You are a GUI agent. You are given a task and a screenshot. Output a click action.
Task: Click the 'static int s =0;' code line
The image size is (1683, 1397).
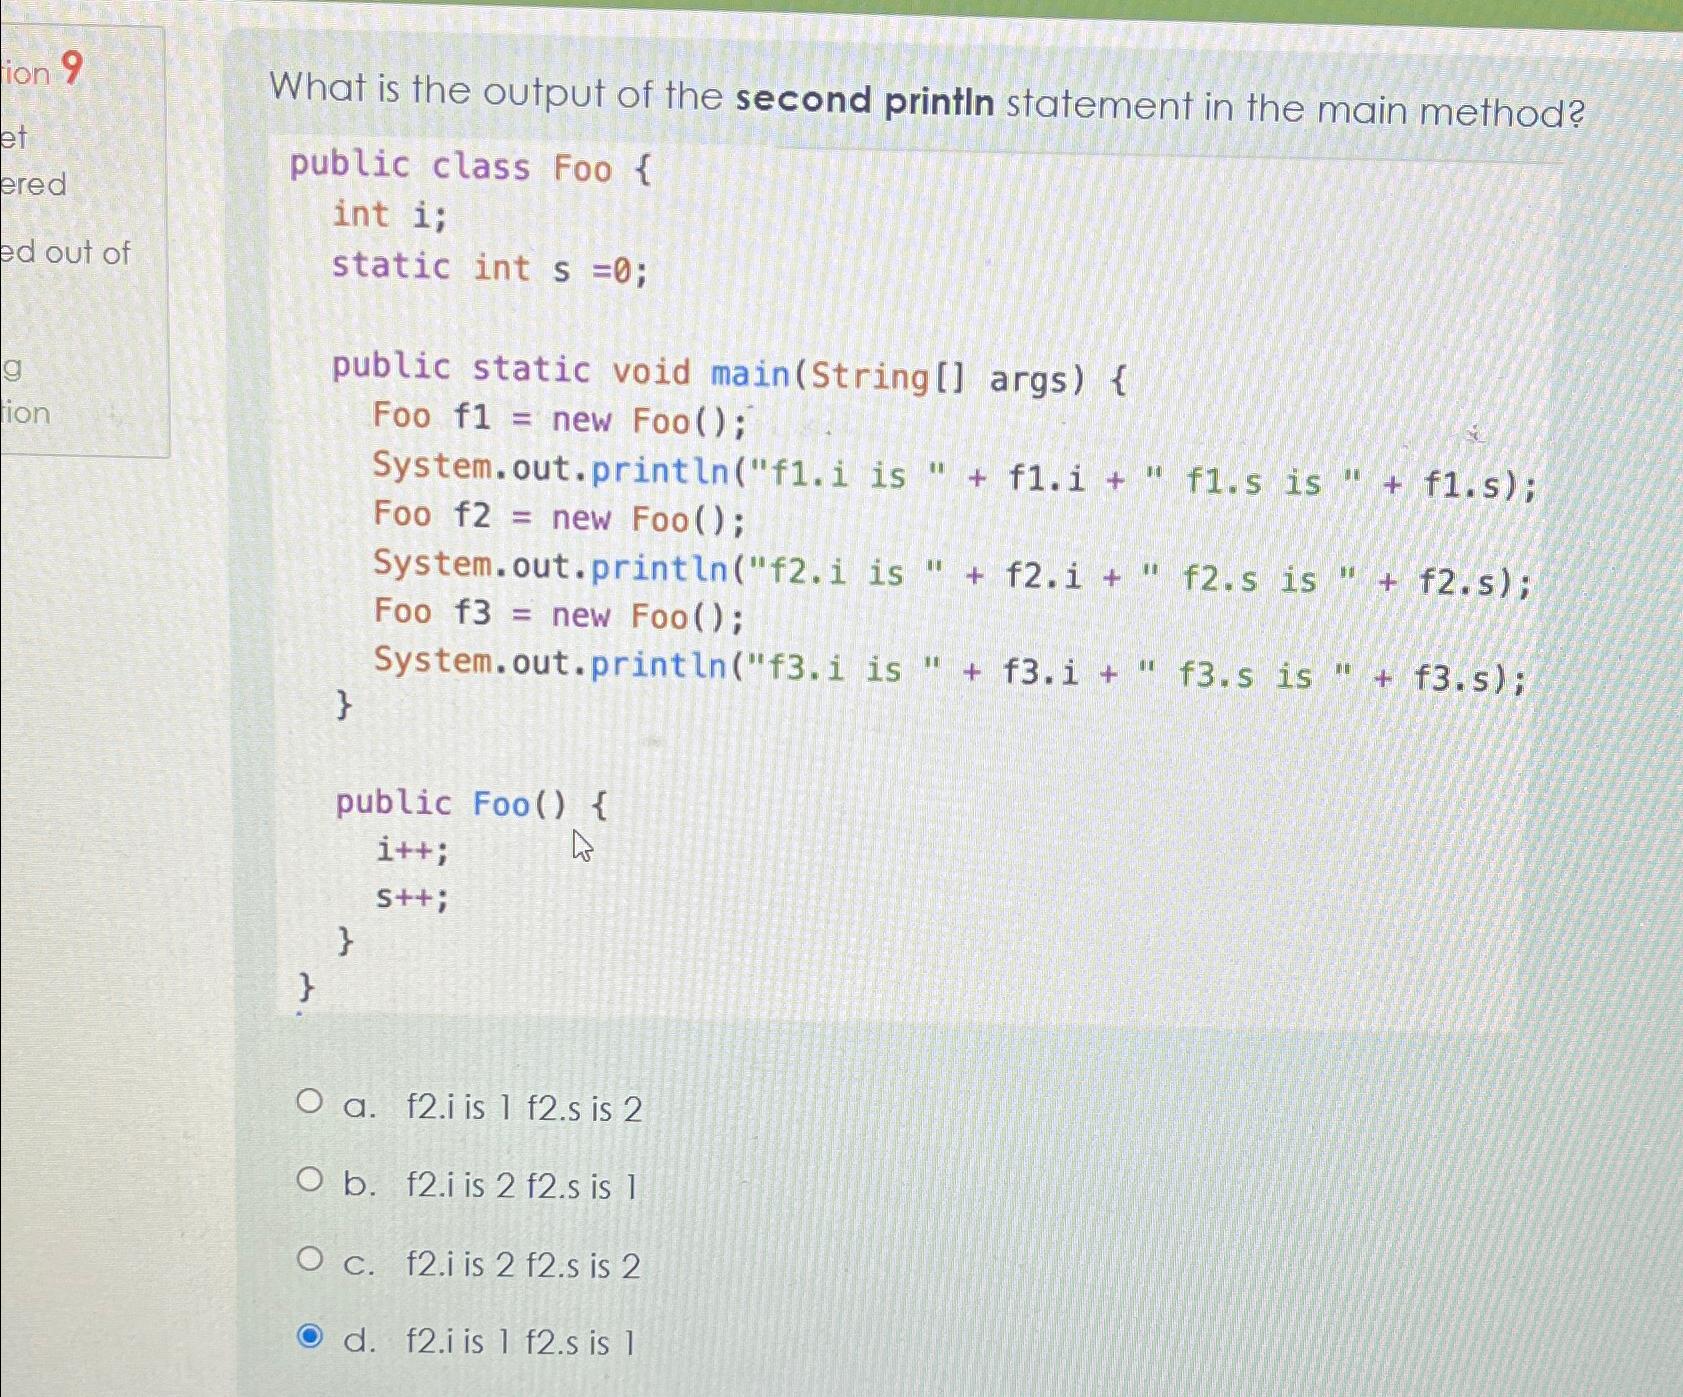(490, 267)
